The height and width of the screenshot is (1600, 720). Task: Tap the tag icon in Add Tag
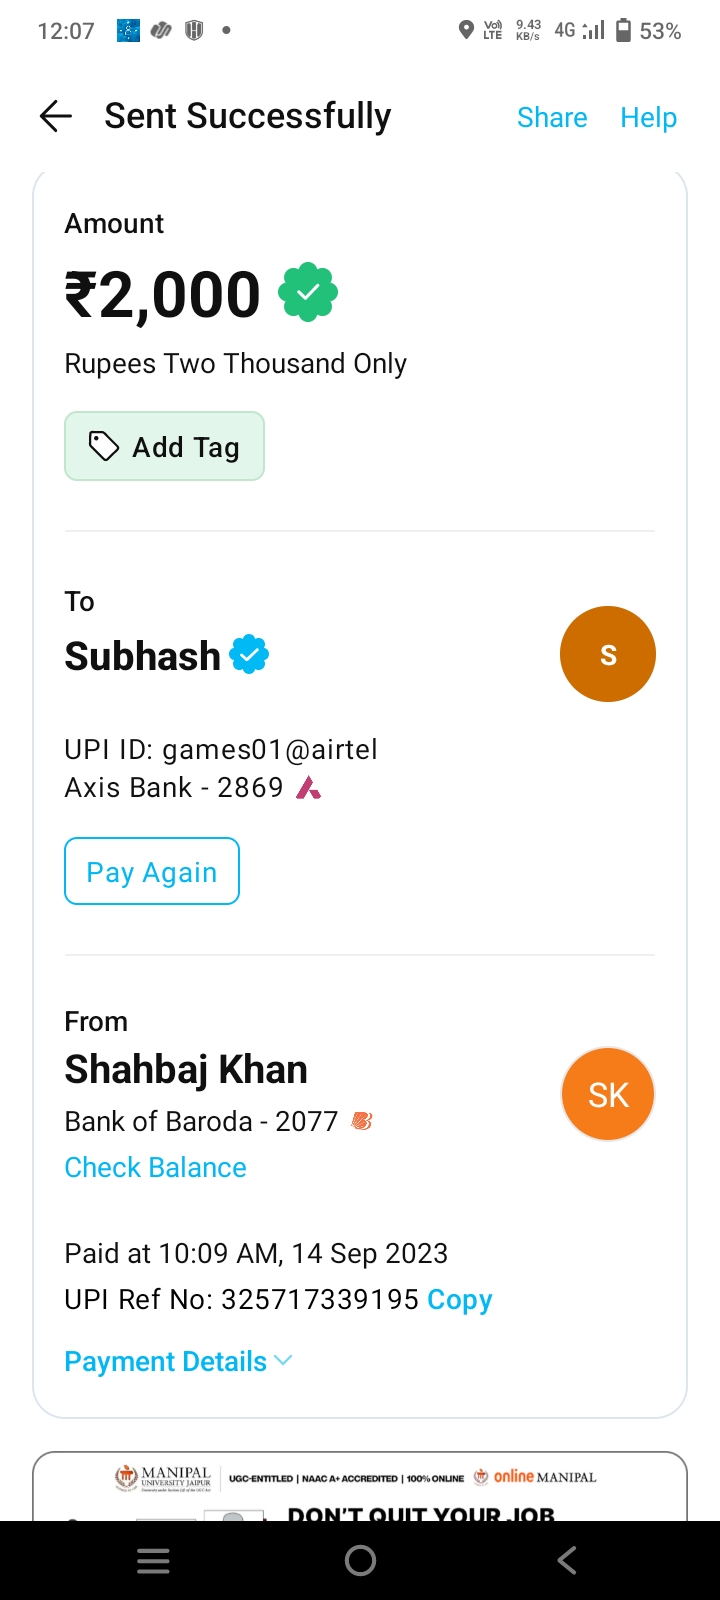pos(104,446)
